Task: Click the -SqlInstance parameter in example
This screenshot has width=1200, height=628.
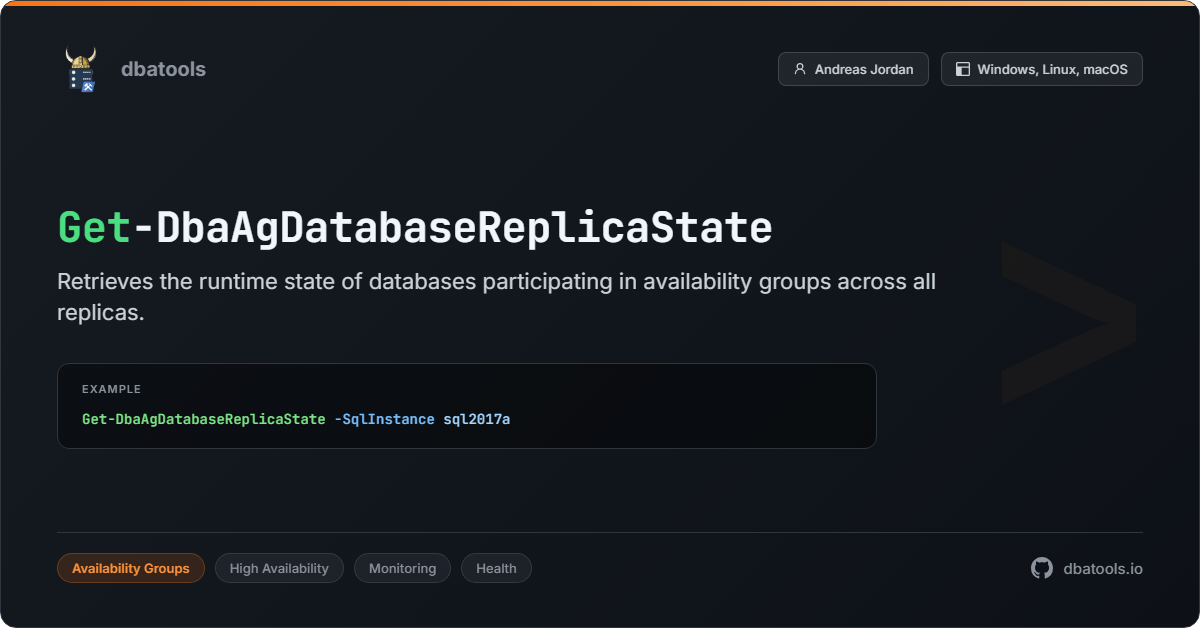Action: coord(384,419)
